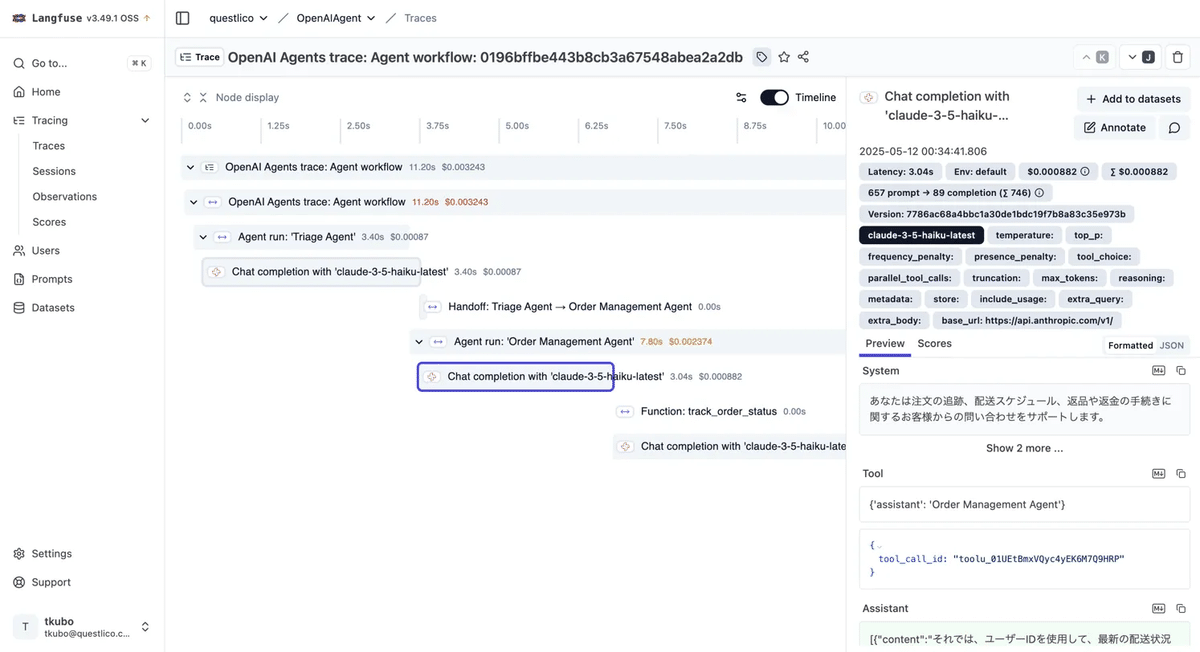1200x652 pixels.
Task: Star the current trace
Action: click(784, 56)
